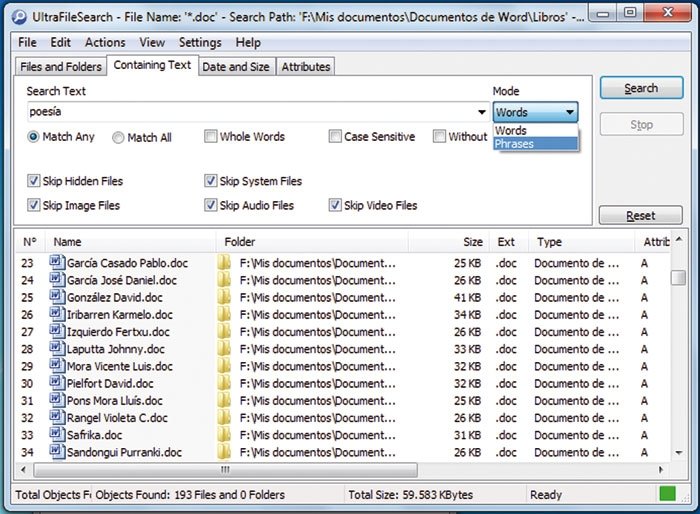Choose Words in the Mode dropdown list
The image size is (700, 514).
pyautogui.click(x=536, y=131)
